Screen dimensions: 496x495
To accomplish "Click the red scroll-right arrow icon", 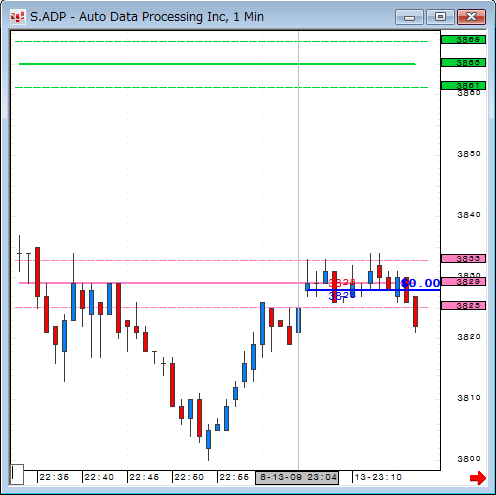I will pyautogui.click(x=478, y=478).
